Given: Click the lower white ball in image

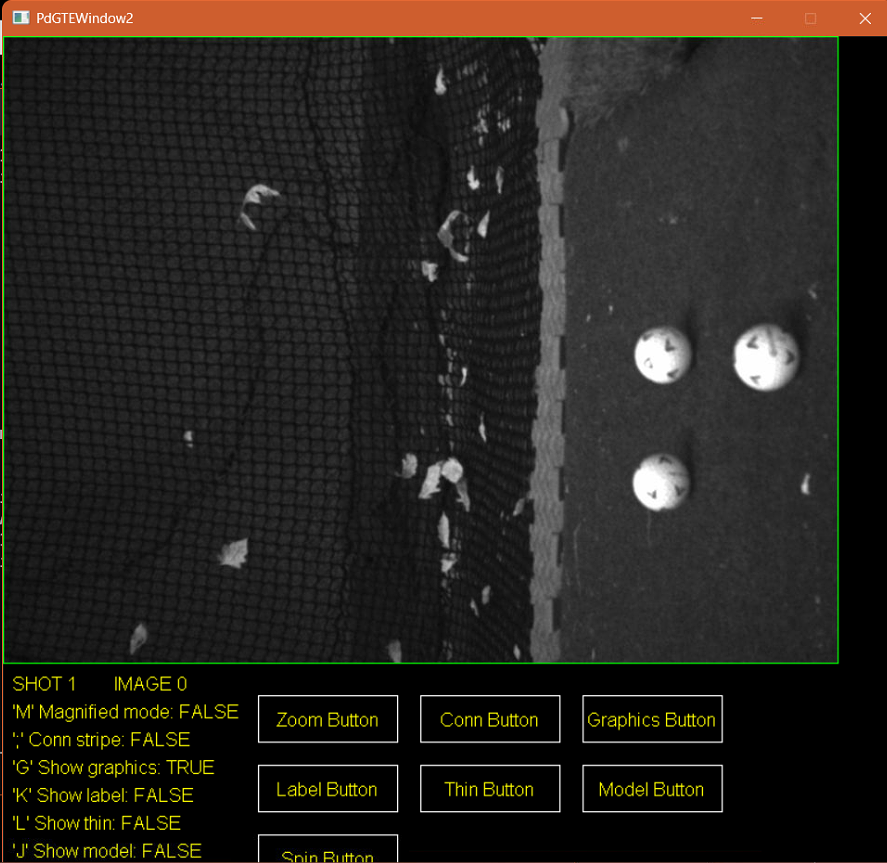Looking at the screenshot, I should 661,482.
